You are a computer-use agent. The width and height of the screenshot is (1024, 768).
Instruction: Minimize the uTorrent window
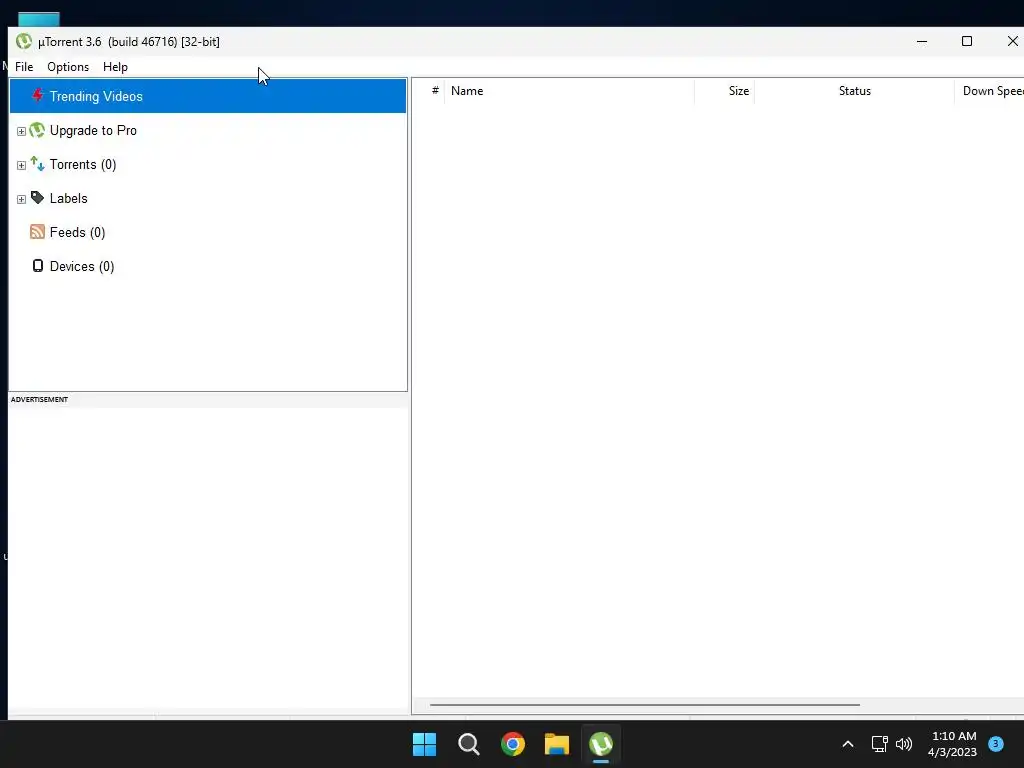coord(922,41)
